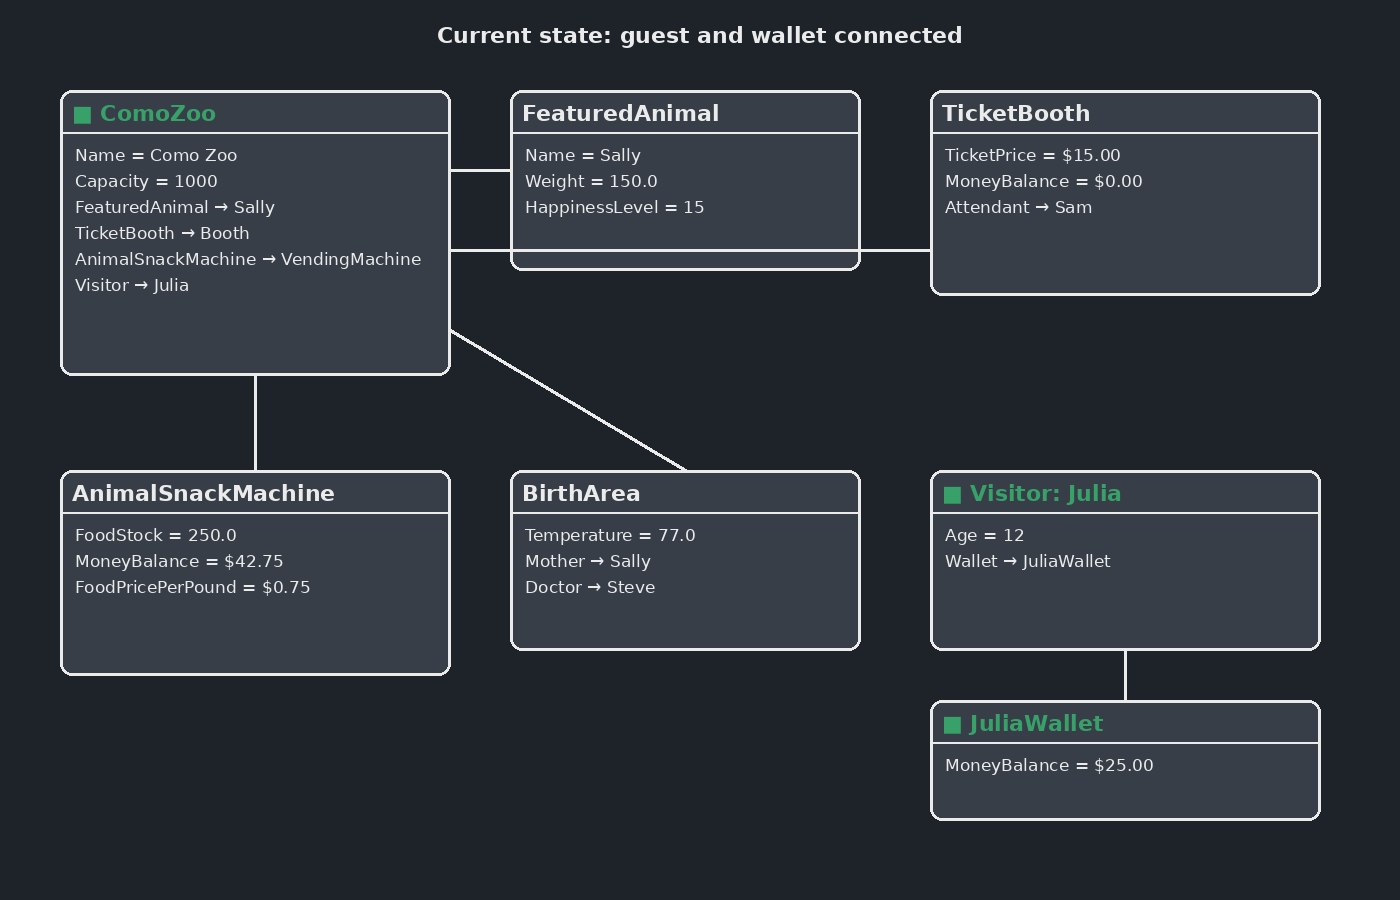Click the diagram title about guest and wallet
This screenshot has height=900, width=1400.
700,36
